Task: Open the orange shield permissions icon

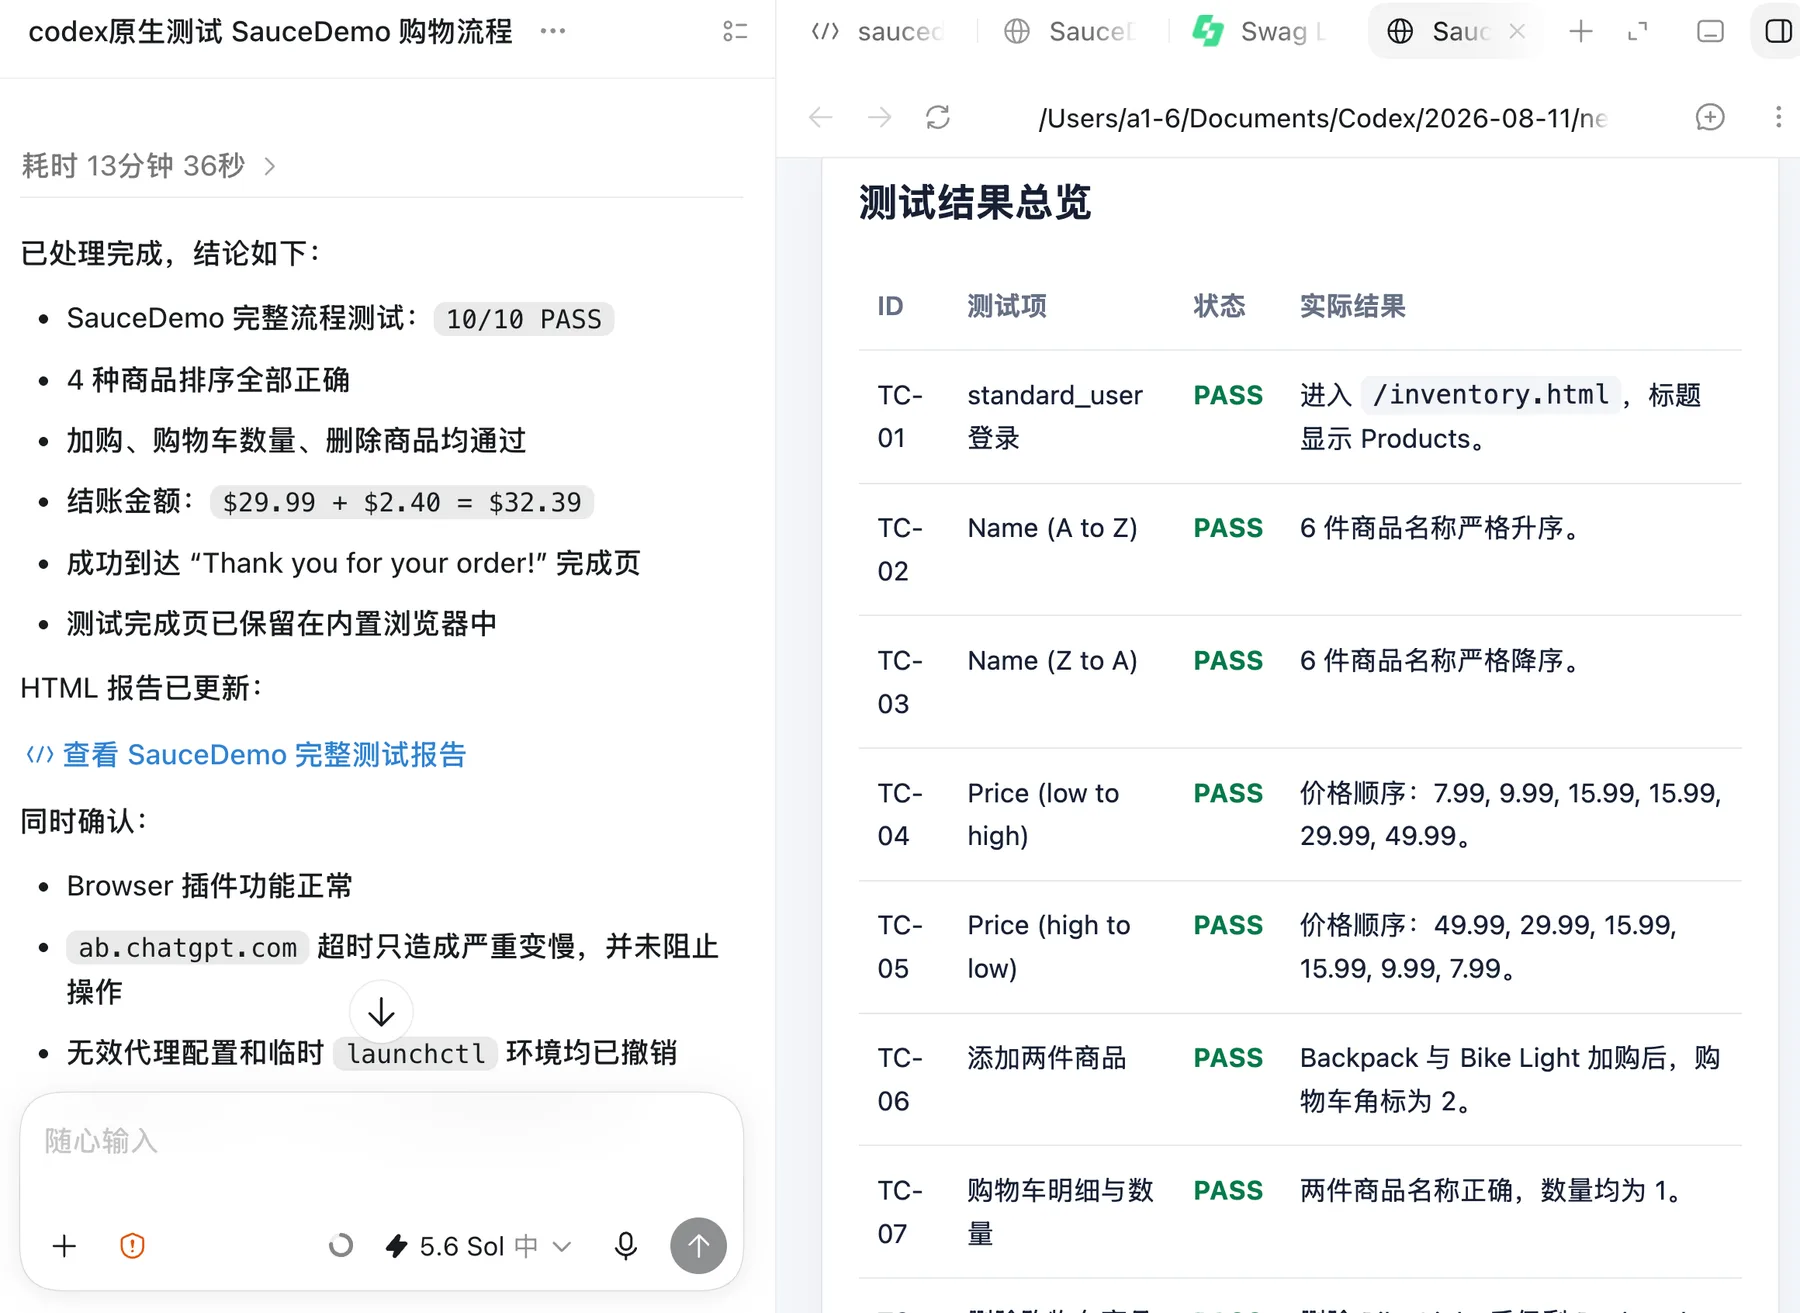Action: click(x=132, y=1246)
